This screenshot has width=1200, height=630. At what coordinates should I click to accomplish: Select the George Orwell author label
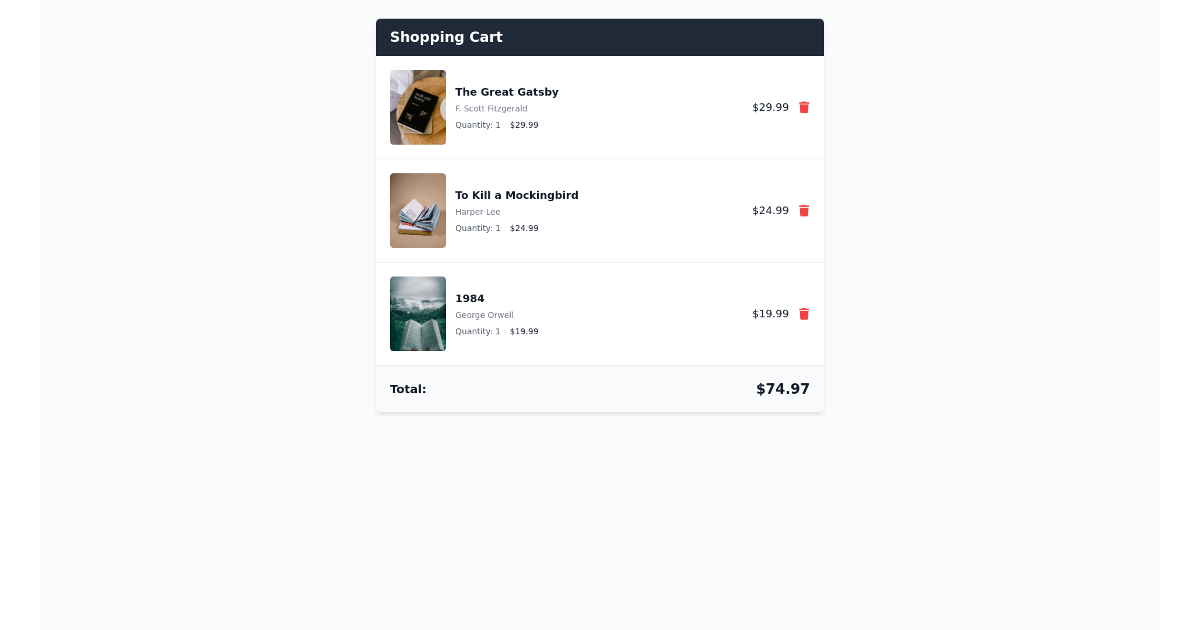[484, 315]
